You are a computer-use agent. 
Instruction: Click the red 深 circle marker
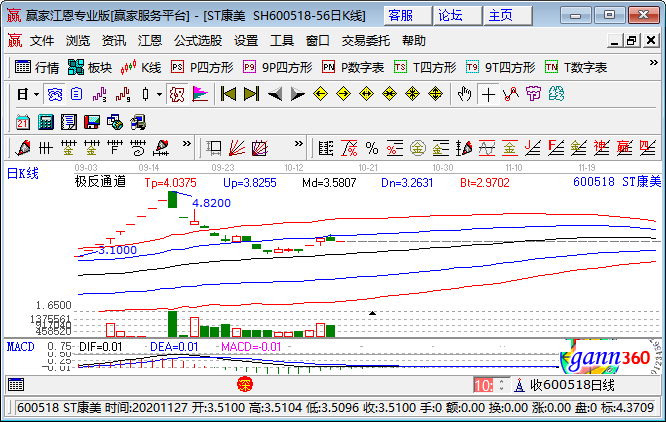click(x=245, y=385)
